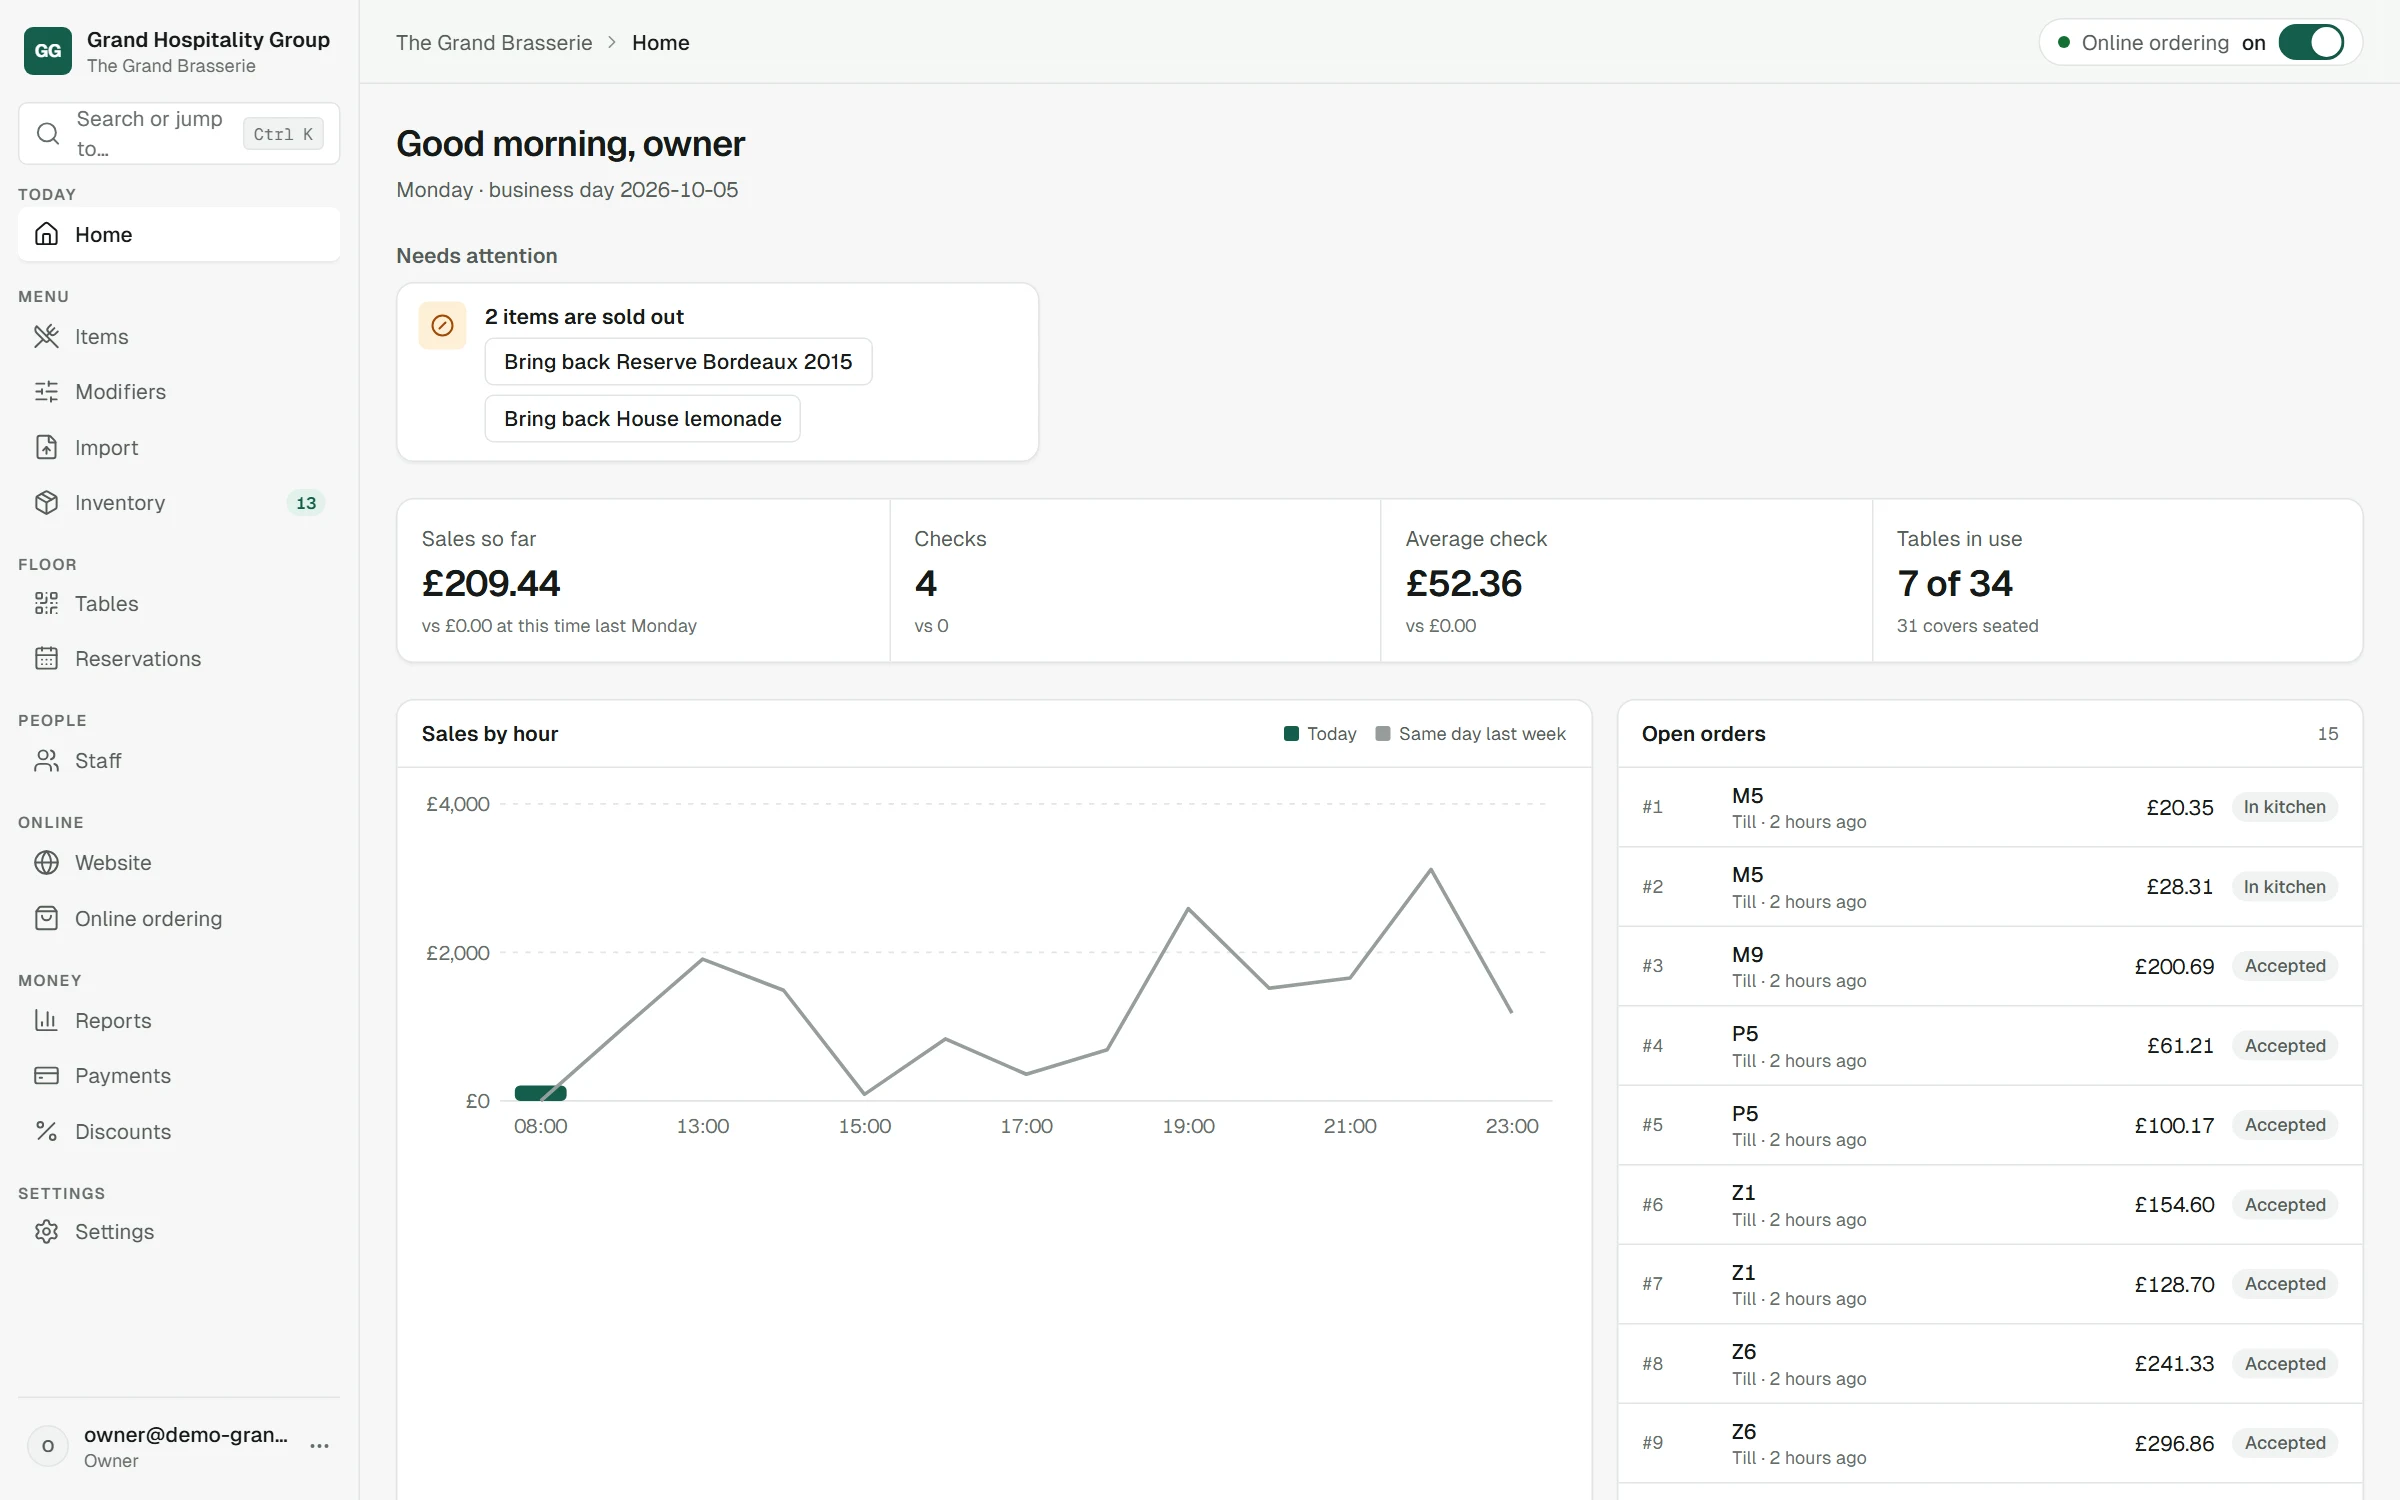Toggle the Today series in legend
The width and height of the screenshot is (2400, 1500).
[x=1320, y=734]
